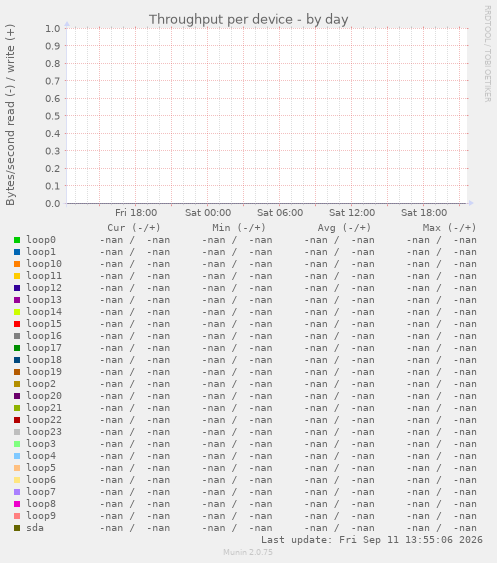Image resolution: width=497 pixels, height=563 pixels.
Task: Select the loop20 legend label
Action: pos(44,396)
